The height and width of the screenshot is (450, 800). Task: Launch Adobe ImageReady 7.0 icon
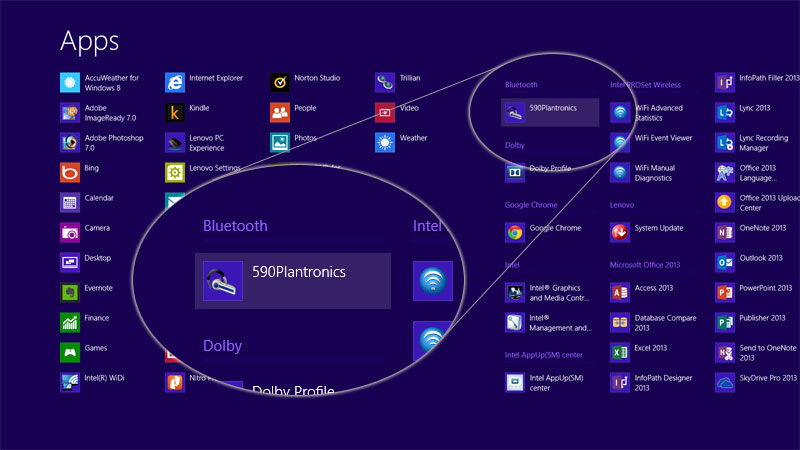coord(70,113)
